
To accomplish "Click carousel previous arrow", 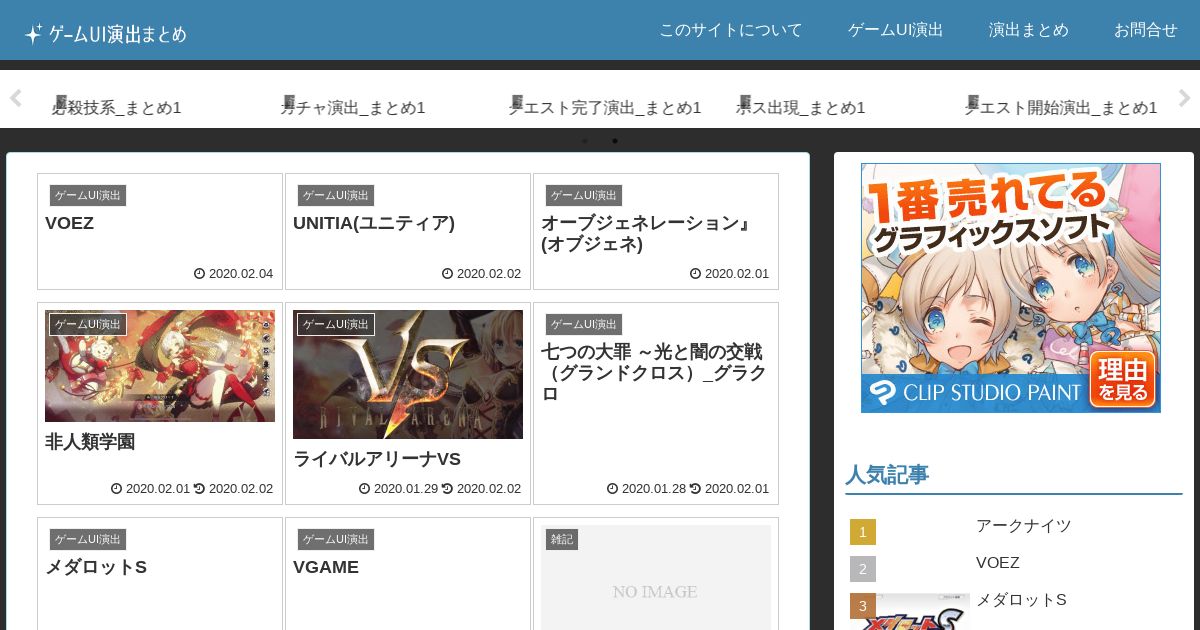I will pos(15,98).
